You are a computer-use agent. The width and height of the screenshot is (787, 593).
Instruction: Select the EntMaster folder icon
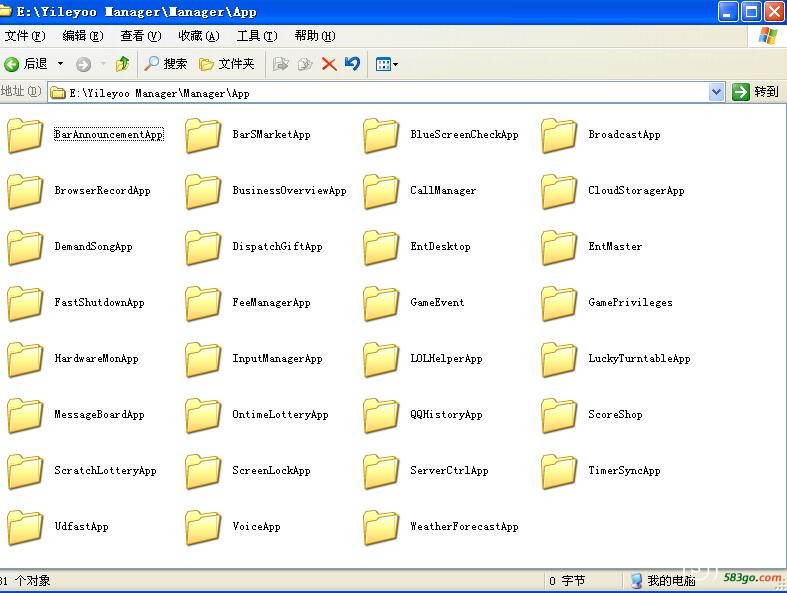tap(559, 247)
